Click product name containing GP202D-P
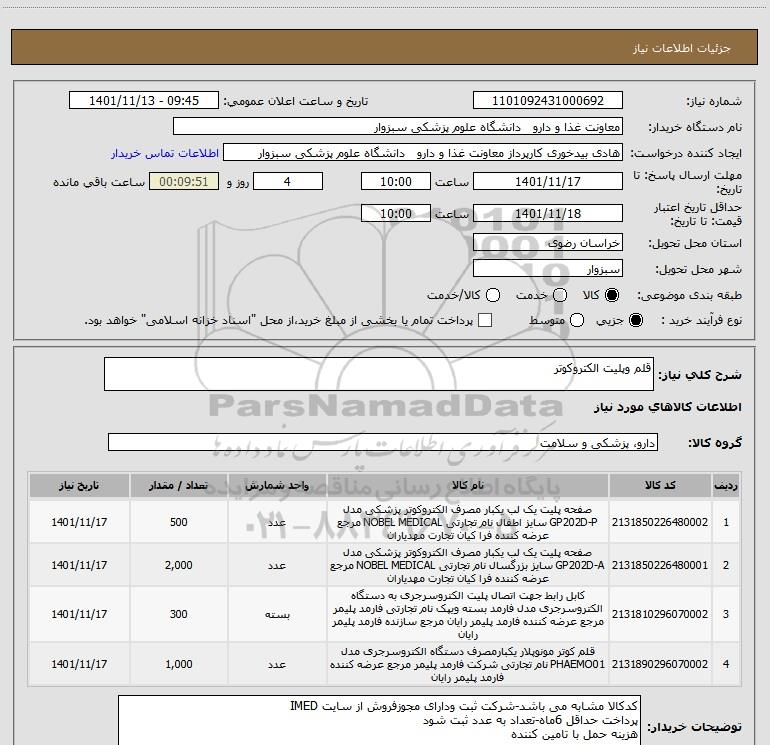 coord(468,522)
